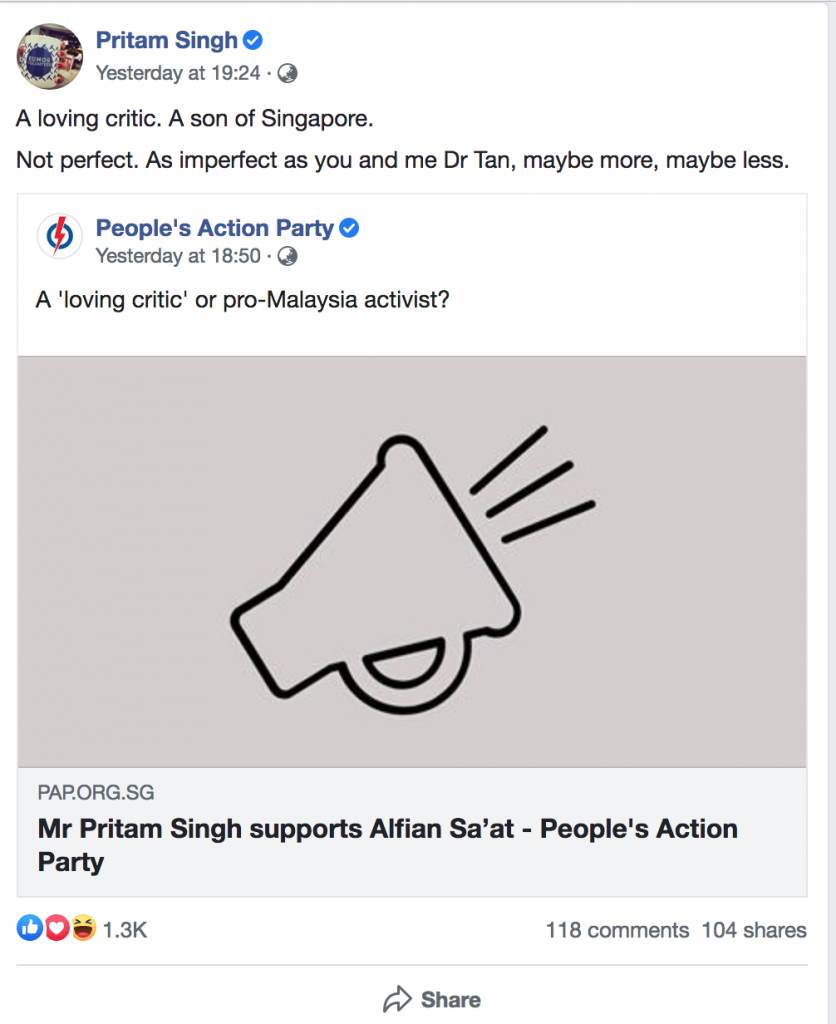Click the People's Action Party verified badge
836x1024 pixels.
[x=349, y=228]
